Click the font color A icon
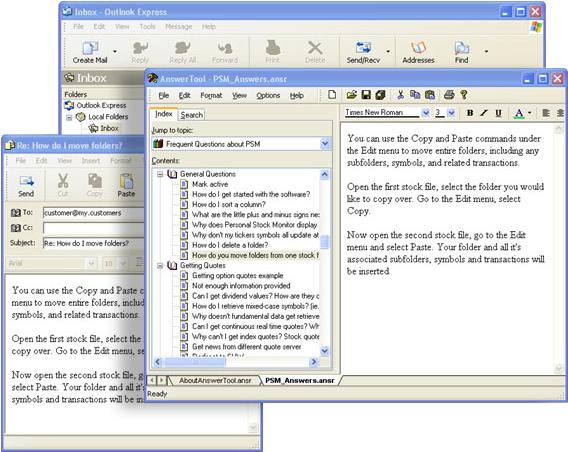The image size is (568, 452). pos(519,113)
